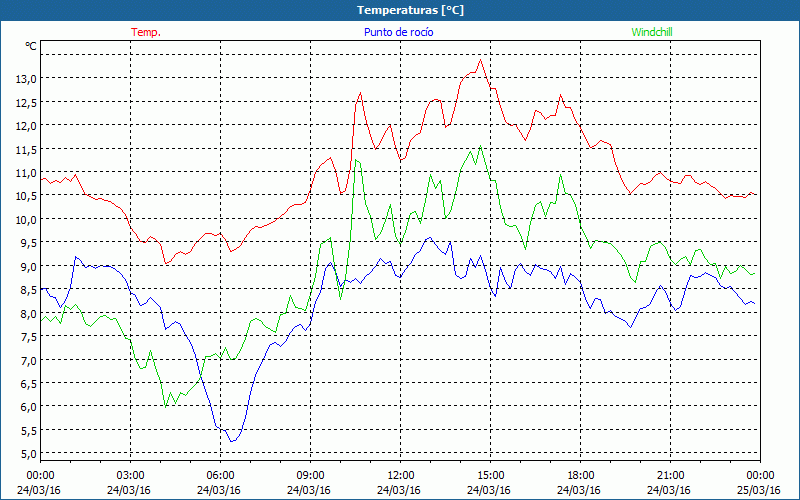This screenshot has height=500, width=800.
Task: Click the 06:00 time axis label
Action: pyautogui.click(x=220, y=476)
